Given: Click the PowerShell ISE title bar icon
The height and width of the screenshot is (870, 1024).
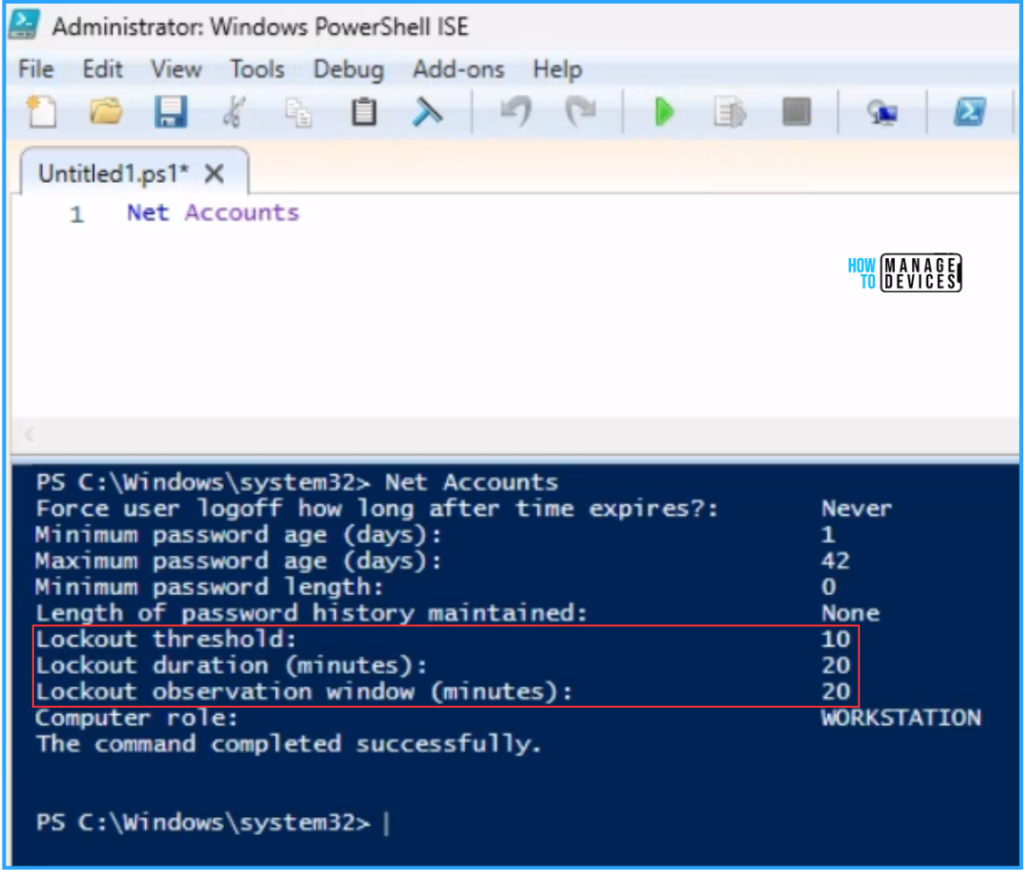Looking at the screenshot, I should pos(25,25).
